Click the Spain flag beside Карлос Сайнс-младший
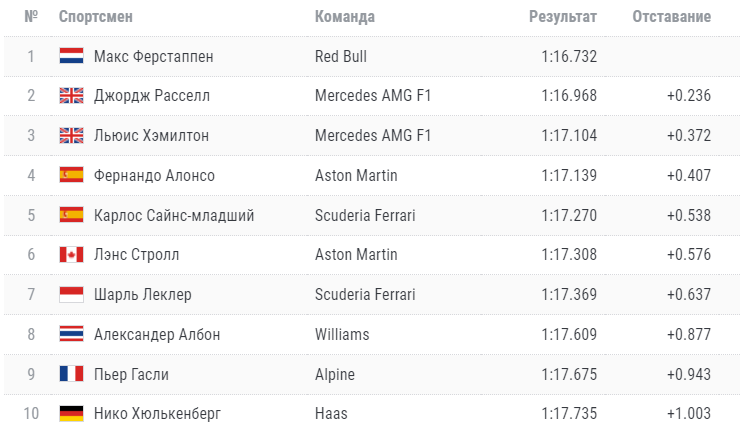 [x=71, y=215]
